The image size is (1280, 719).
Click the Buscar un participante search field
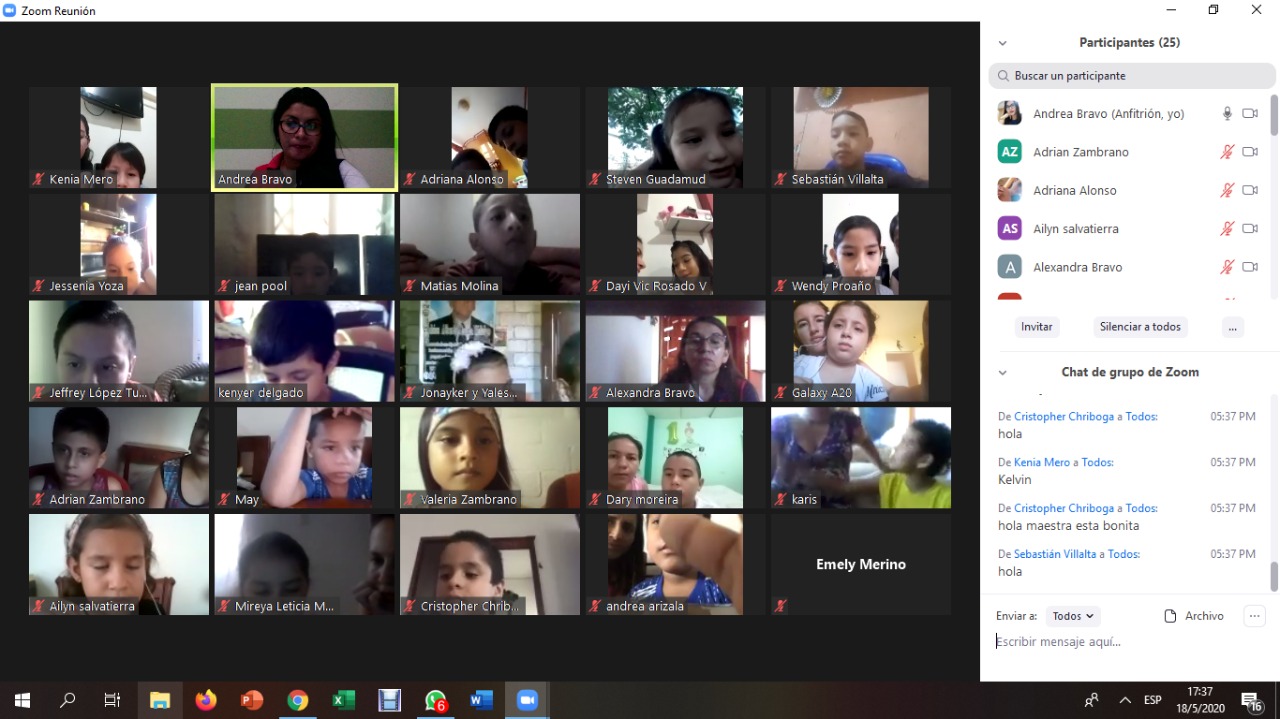tap(1132, 76)
